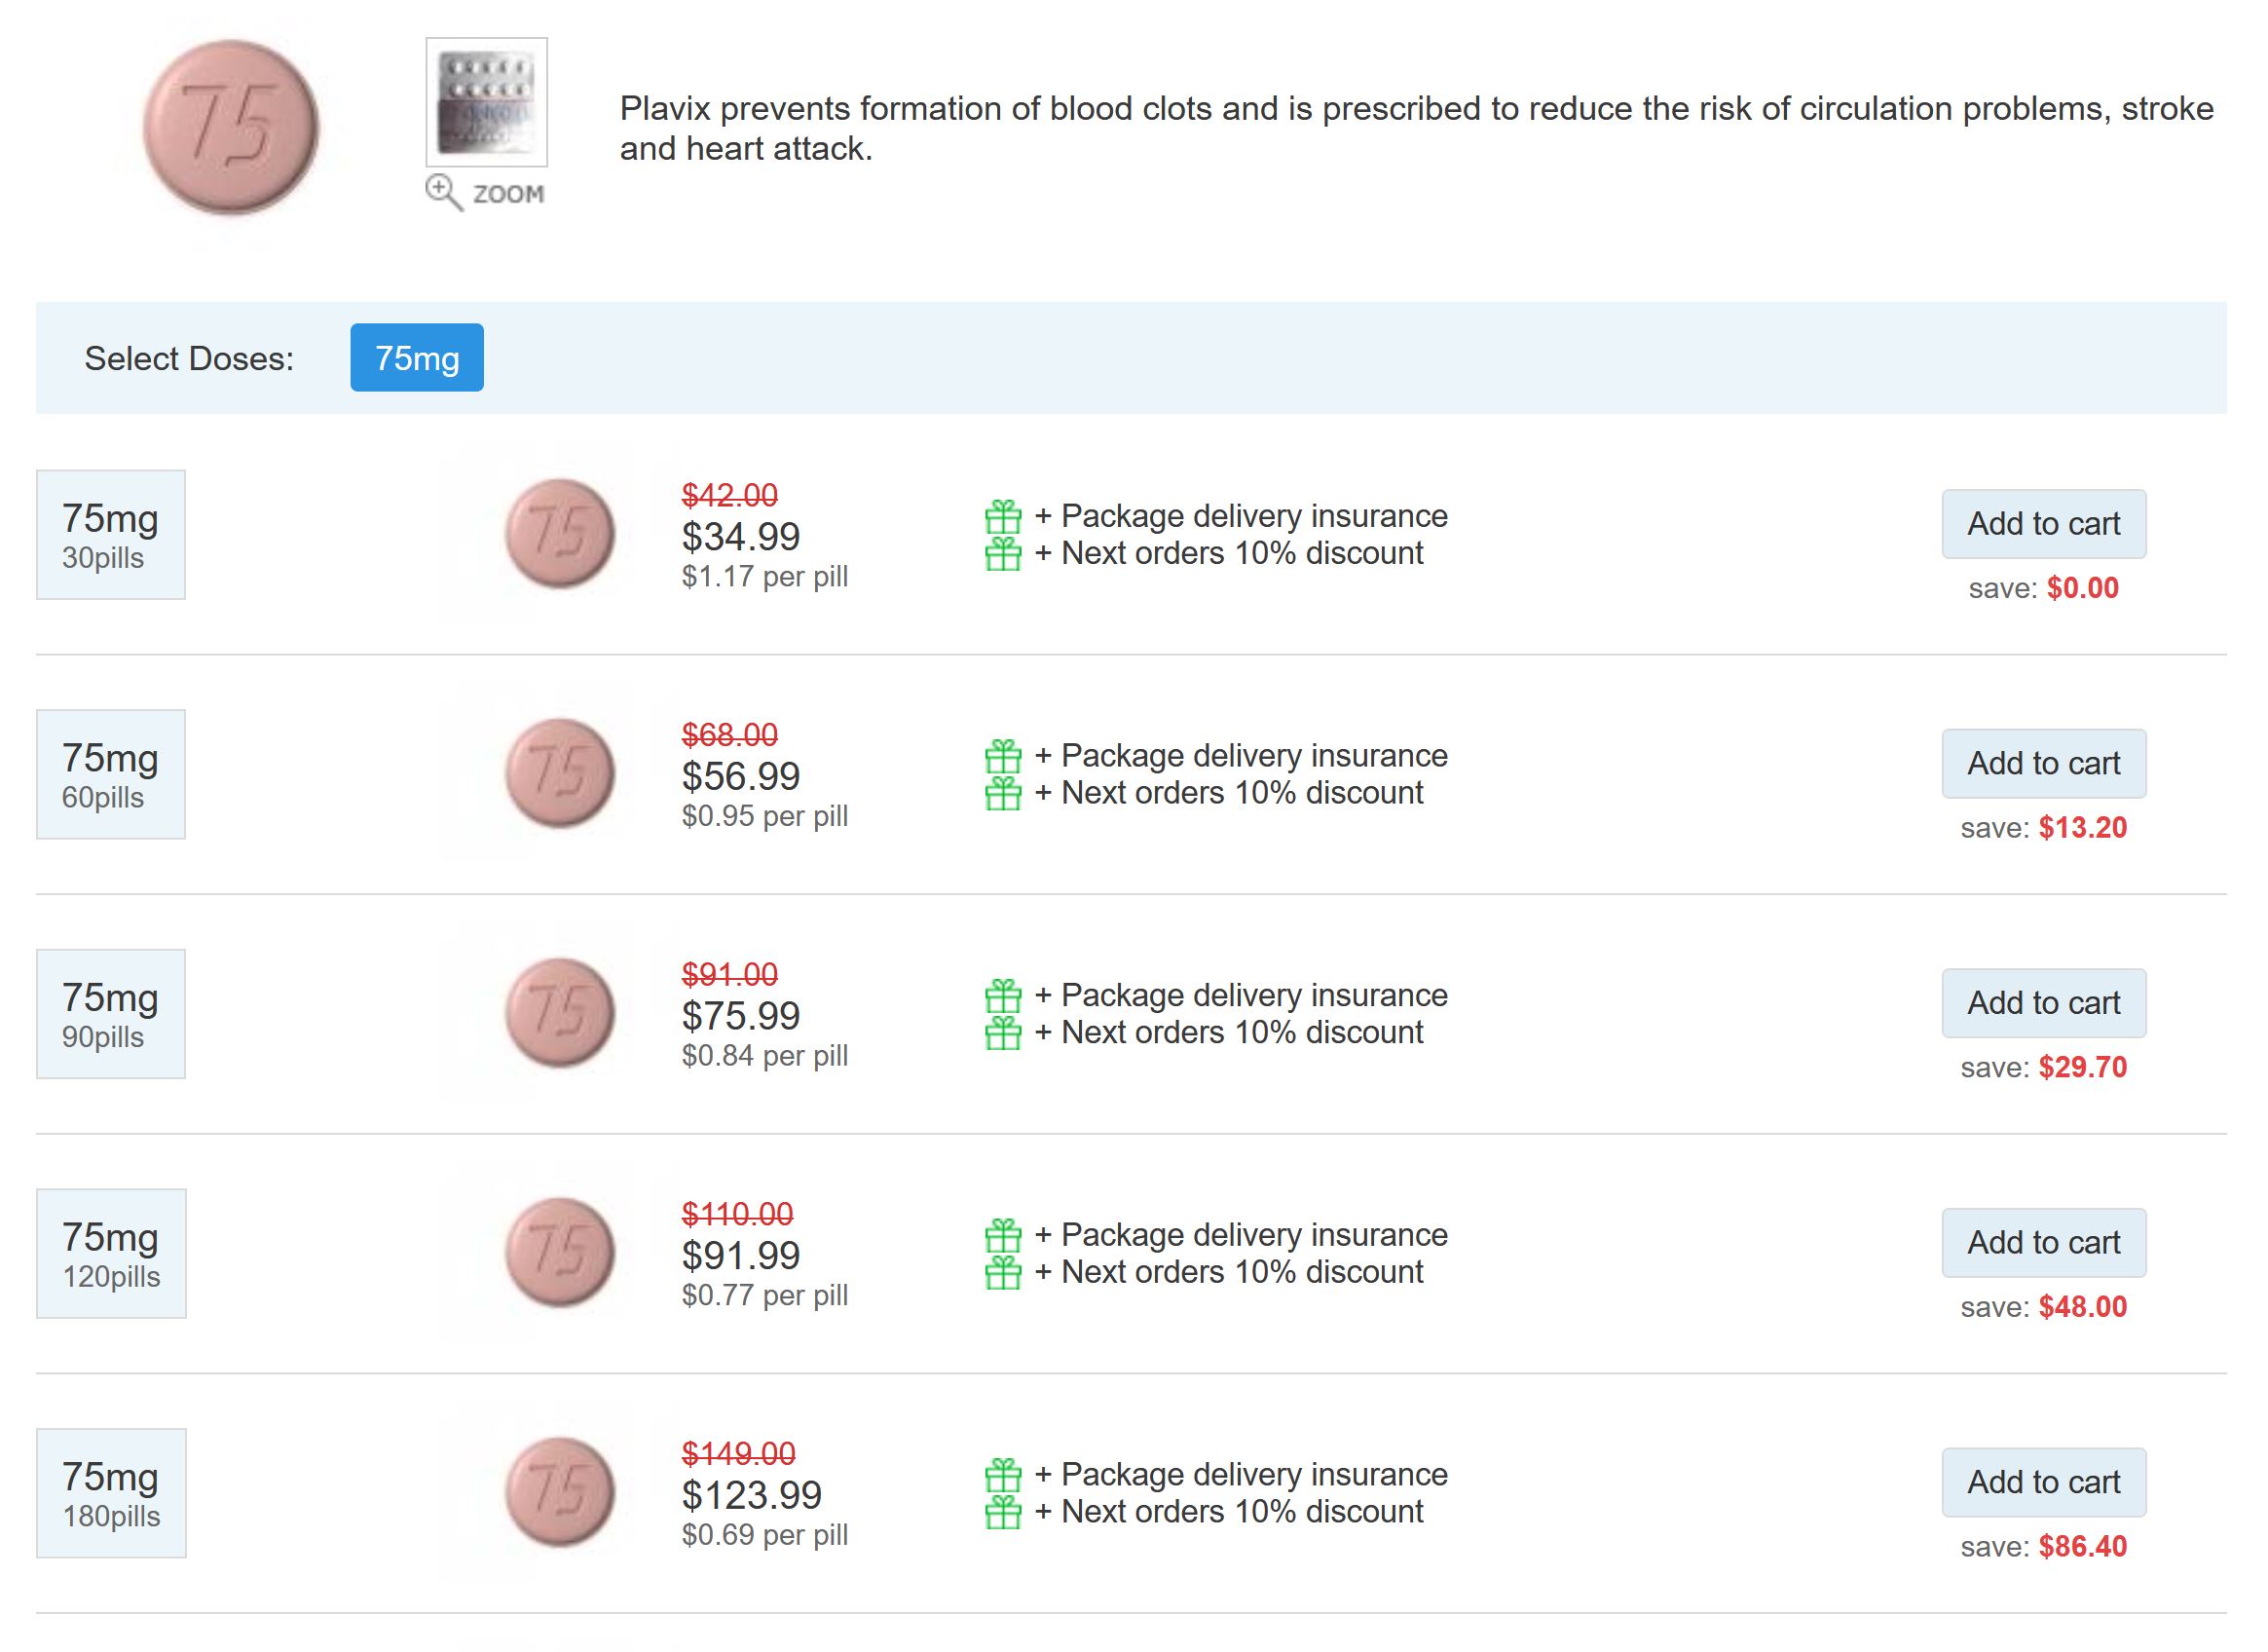Add the 90 pills package to cart

pos(2044,1003)
